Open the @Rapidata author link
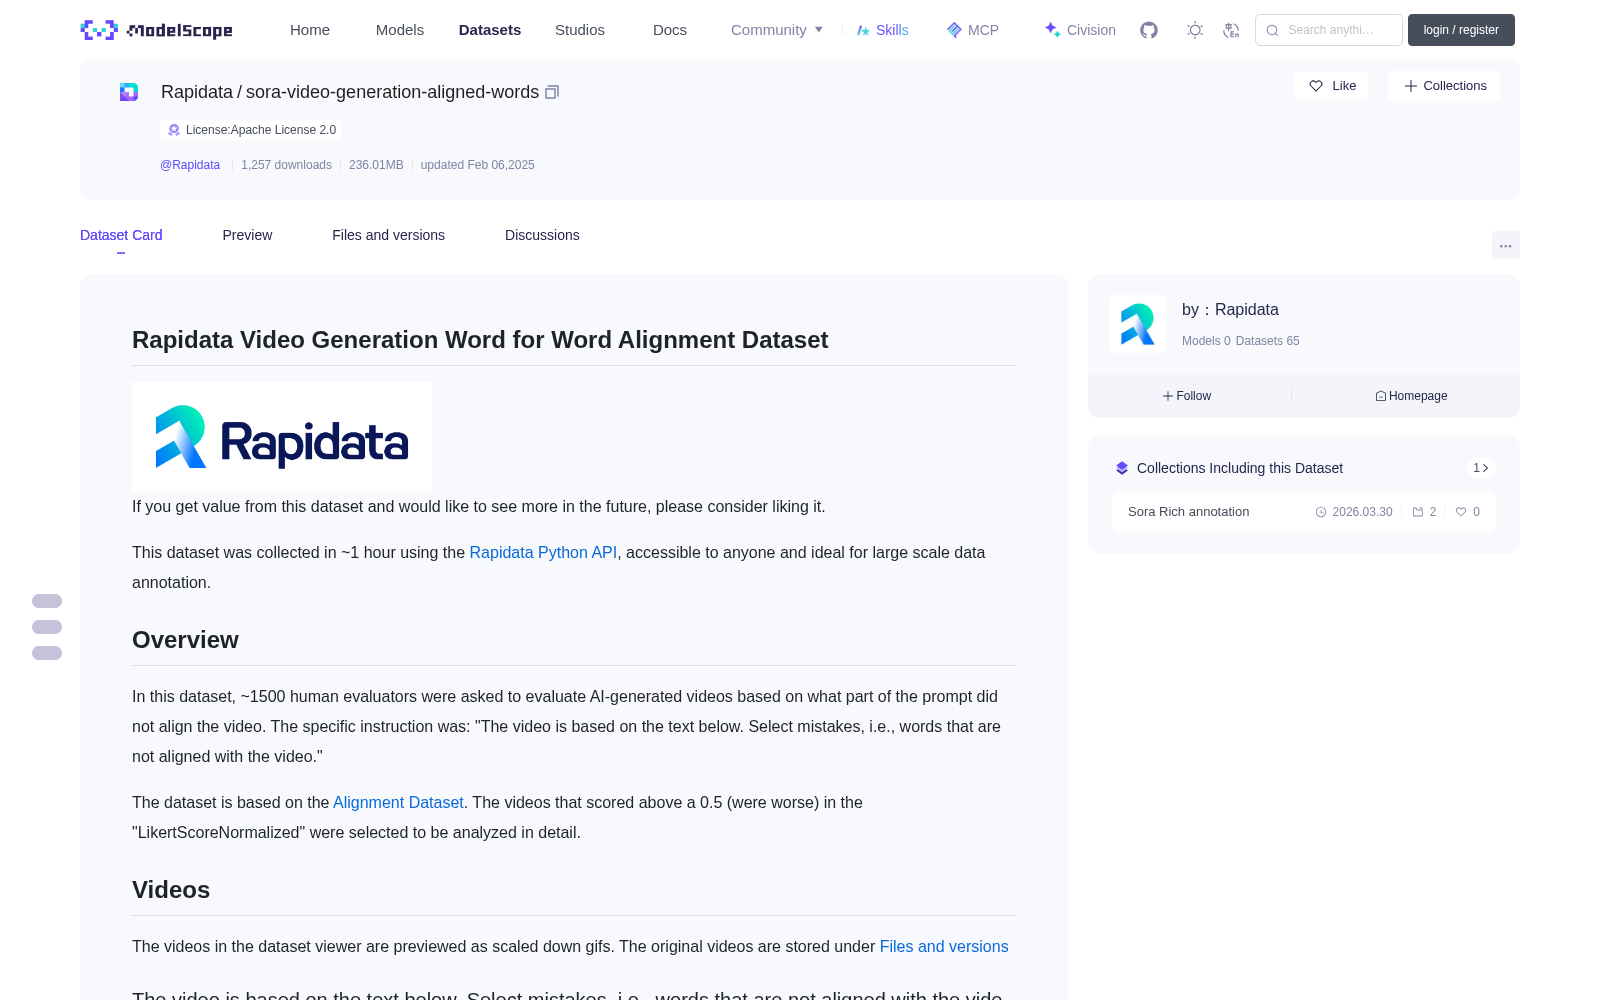This screenshot has height=1000, width=1600. (x=190, y=165)
